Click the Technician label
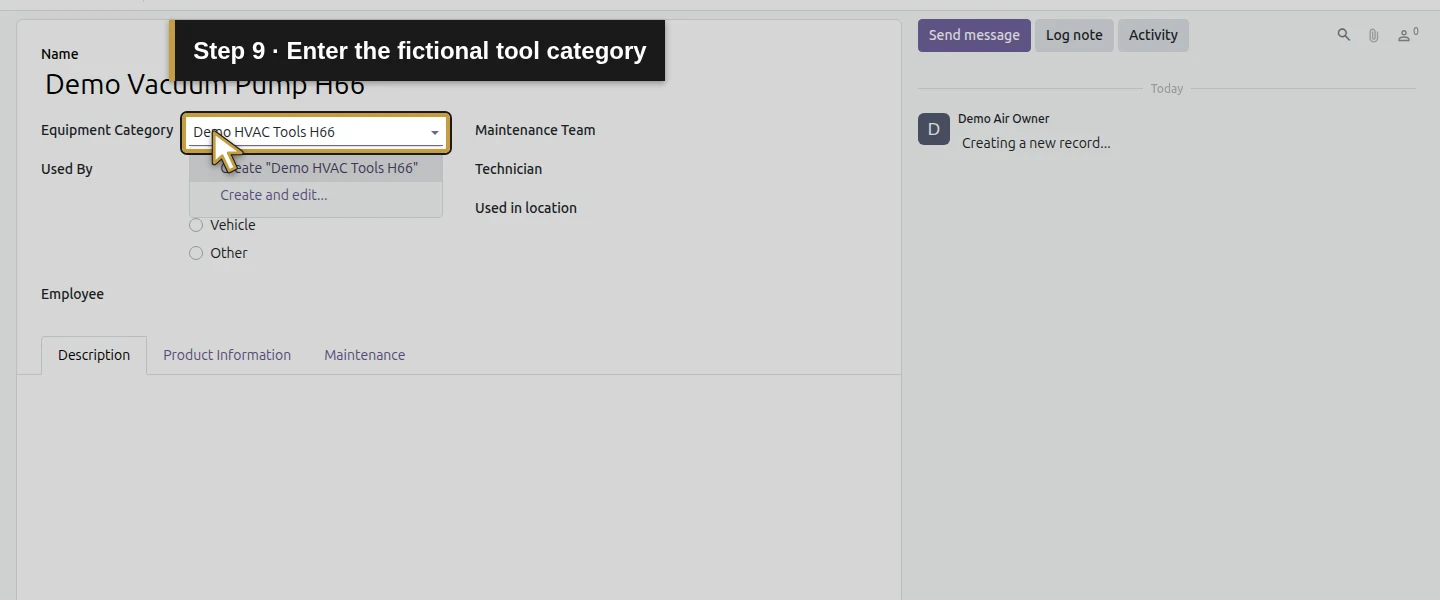Image resolution: width=1440 pixels, height=600 pixels. tap(508, 169)
